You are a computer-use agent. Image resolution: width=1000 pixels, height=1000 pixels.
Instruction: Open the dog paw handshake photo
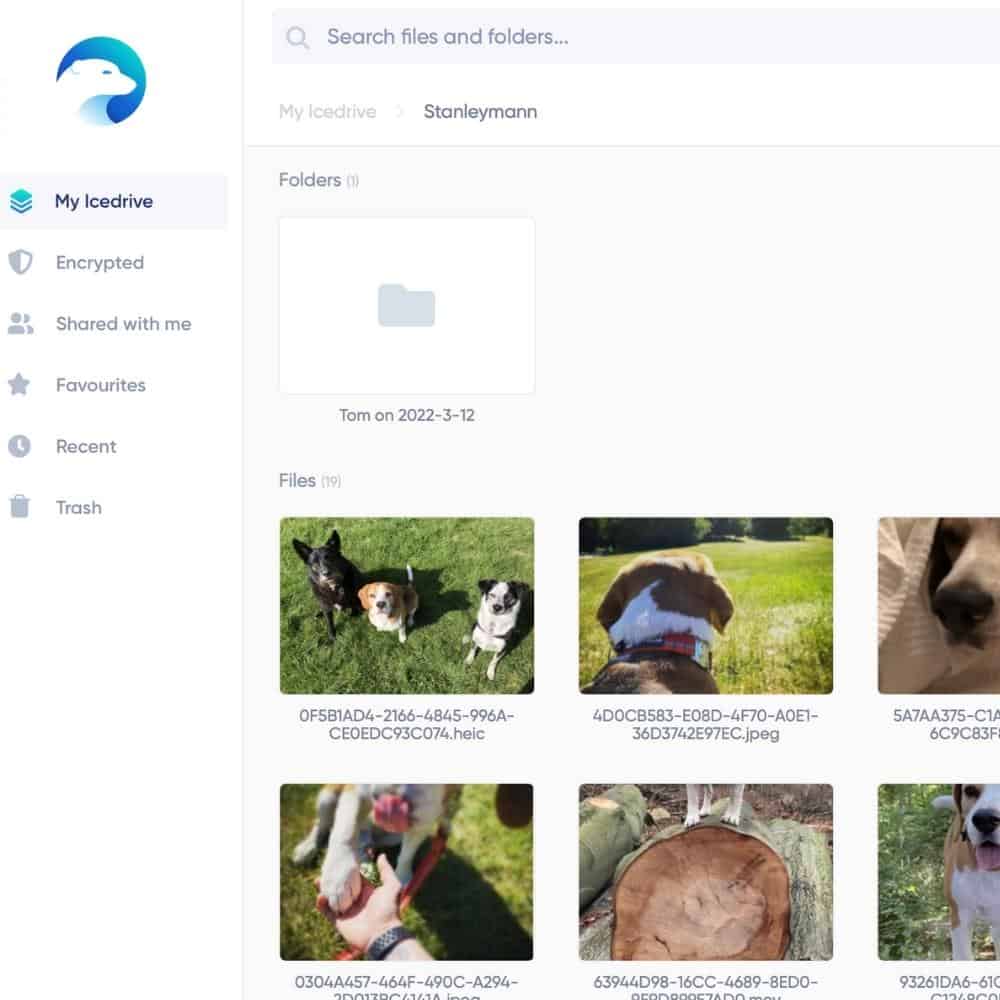pos(407,872)
